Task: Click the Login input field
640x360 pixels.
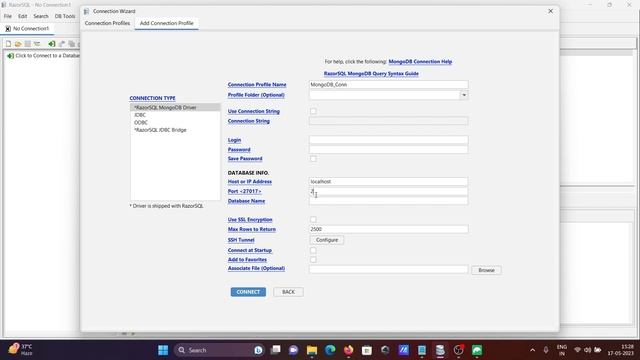Action: click(389, 140)
